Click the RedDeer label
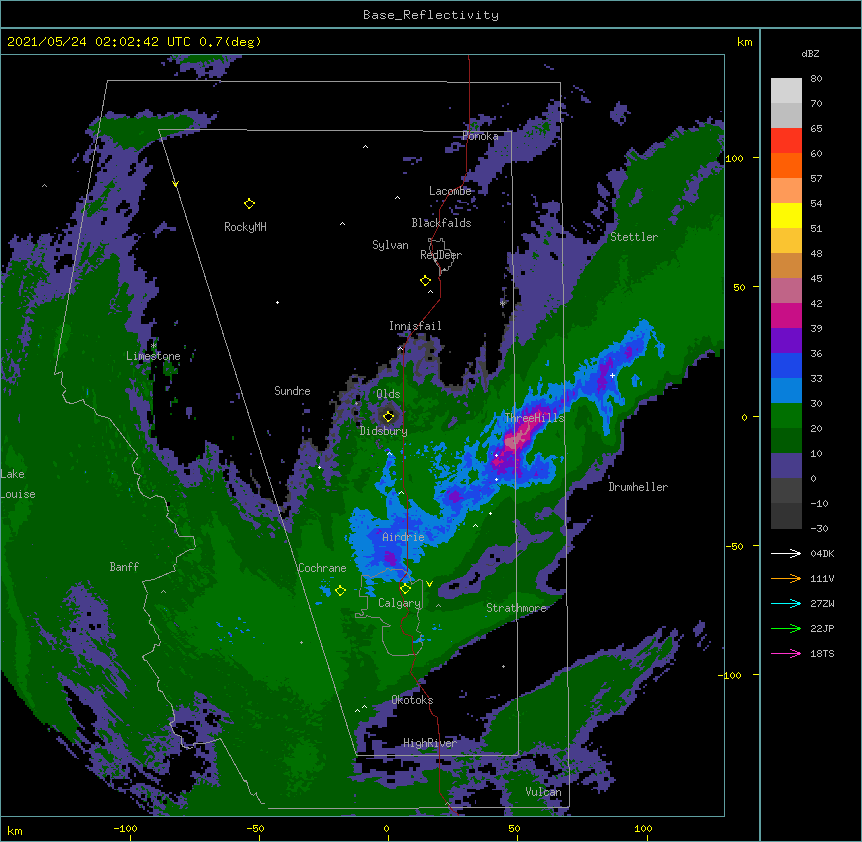Screen dimensions: 862x842 coord(441,255)
